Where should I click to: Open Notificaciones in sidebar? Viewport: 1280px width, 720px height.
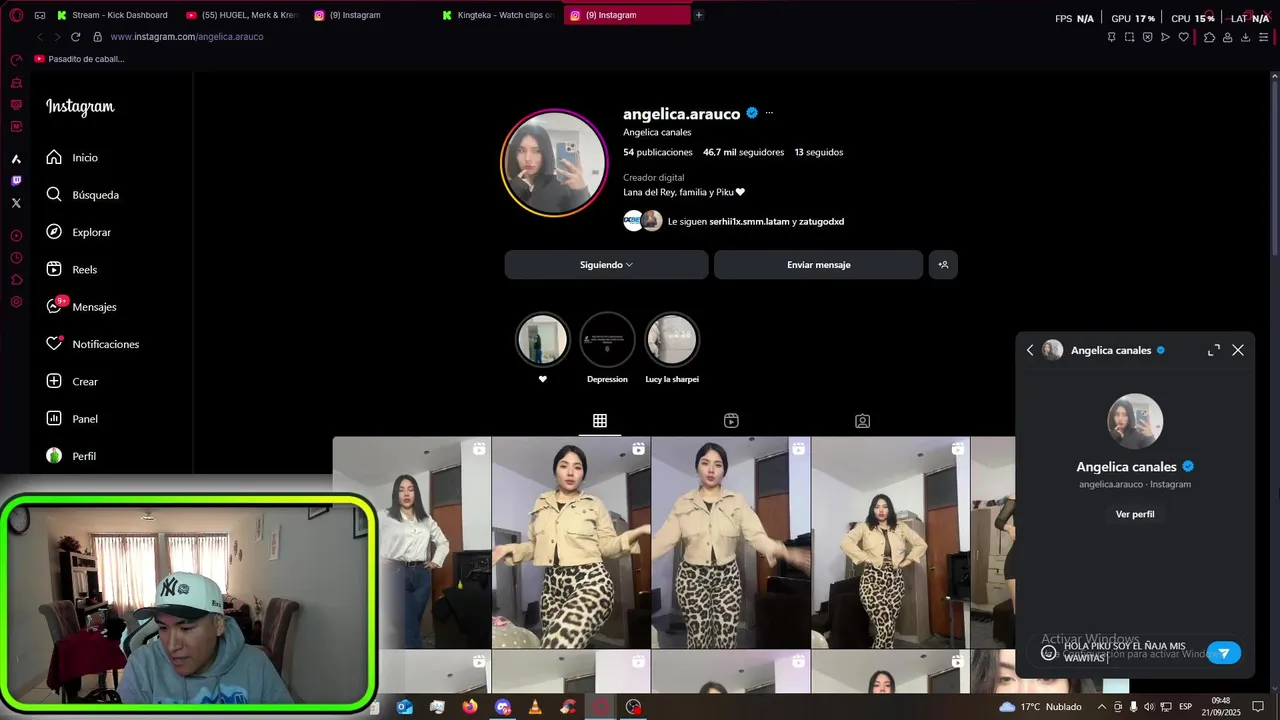pos(92,344)
